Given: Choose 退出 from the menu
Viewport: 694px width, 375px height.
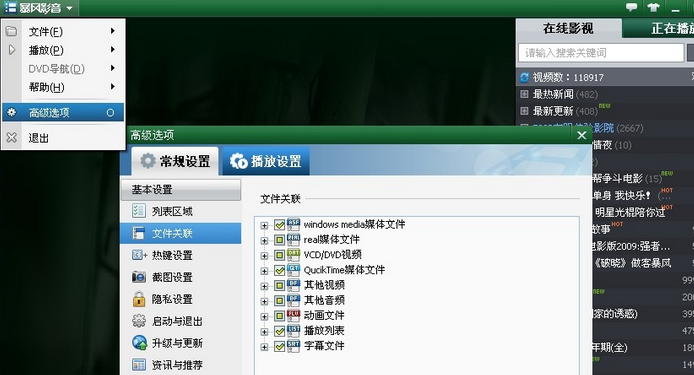Looking at the screenshot, I should pos(63,138).
